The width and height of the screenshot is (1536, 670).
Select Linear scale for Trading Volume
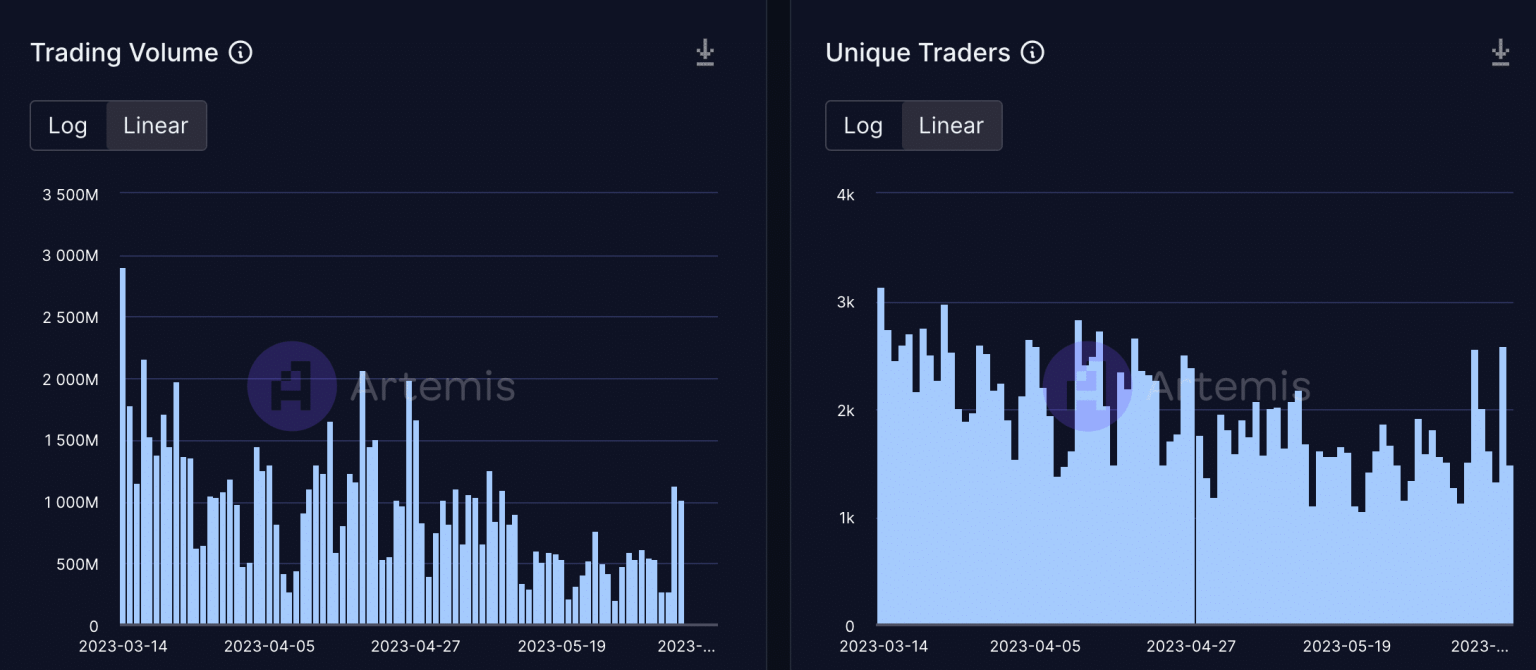(x=156, y=126)
